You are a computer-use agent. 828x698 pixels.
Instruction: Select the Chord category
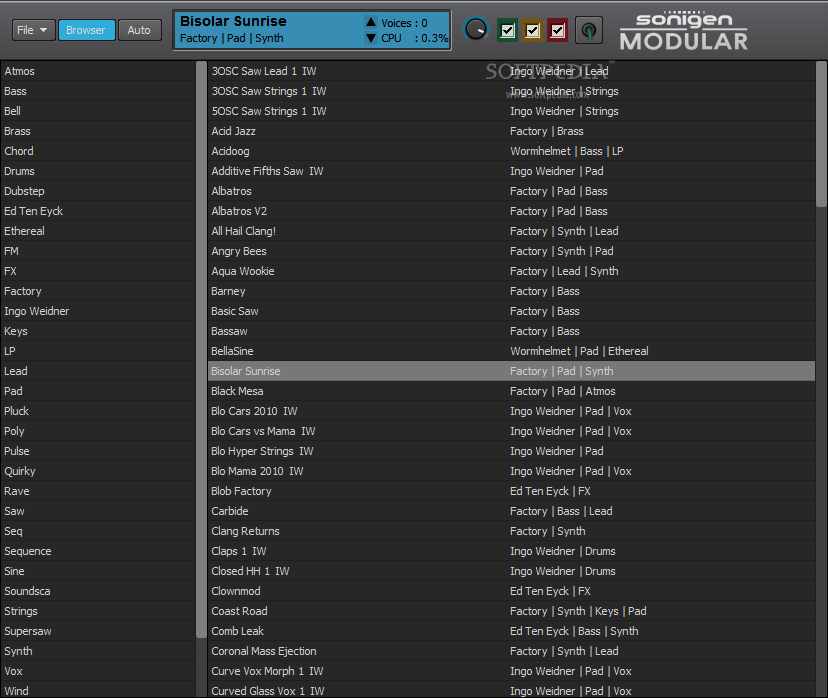coord(98,151)
